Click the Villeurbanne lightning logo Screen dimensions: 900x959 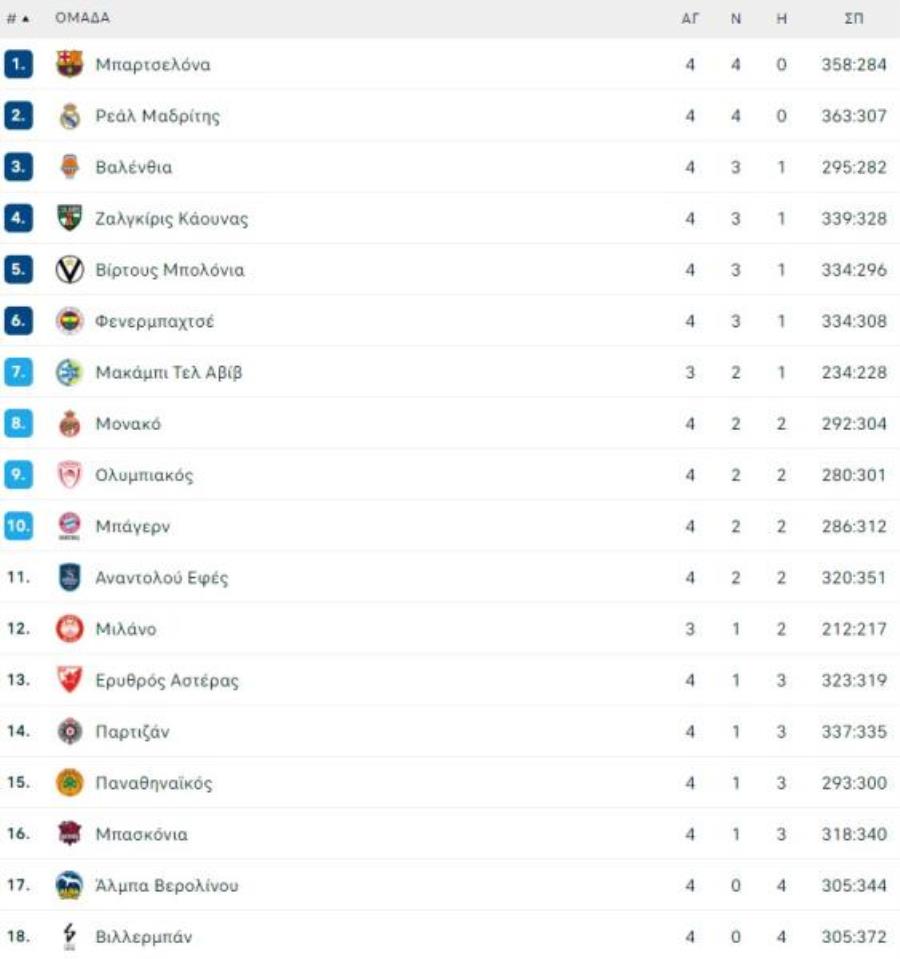tap(69, 937)
